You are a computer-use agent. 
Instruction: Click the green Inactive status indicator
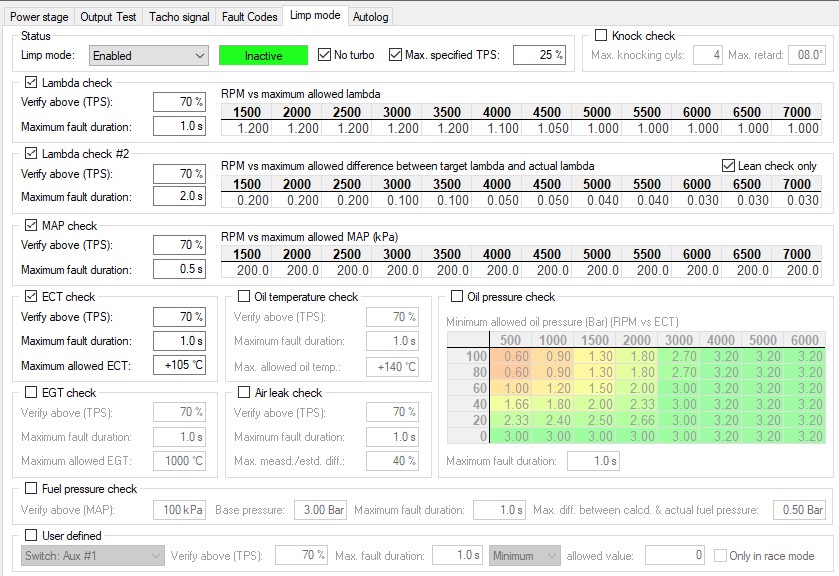[x=264, y=56]
